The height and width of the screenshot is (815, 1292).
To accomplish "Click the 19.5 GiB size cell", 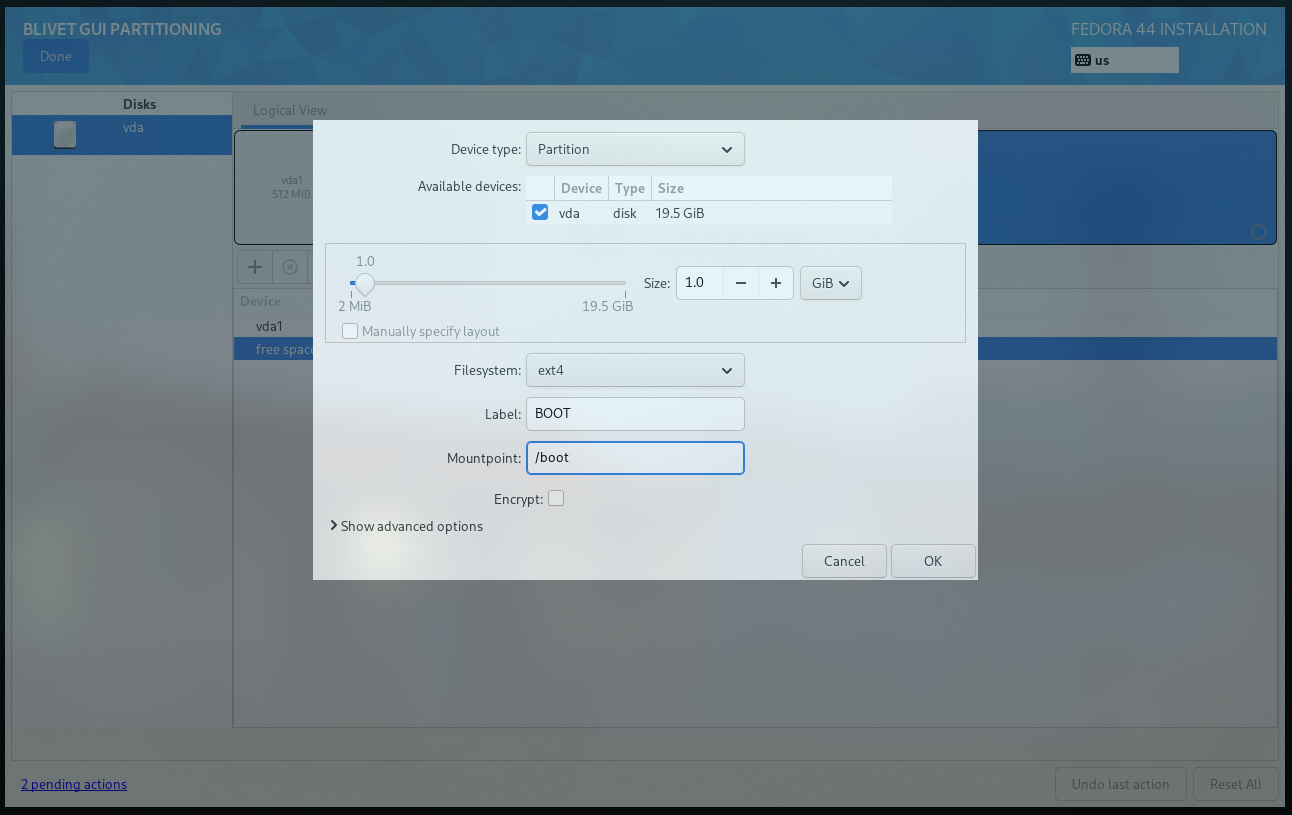I will click(681, 213).
